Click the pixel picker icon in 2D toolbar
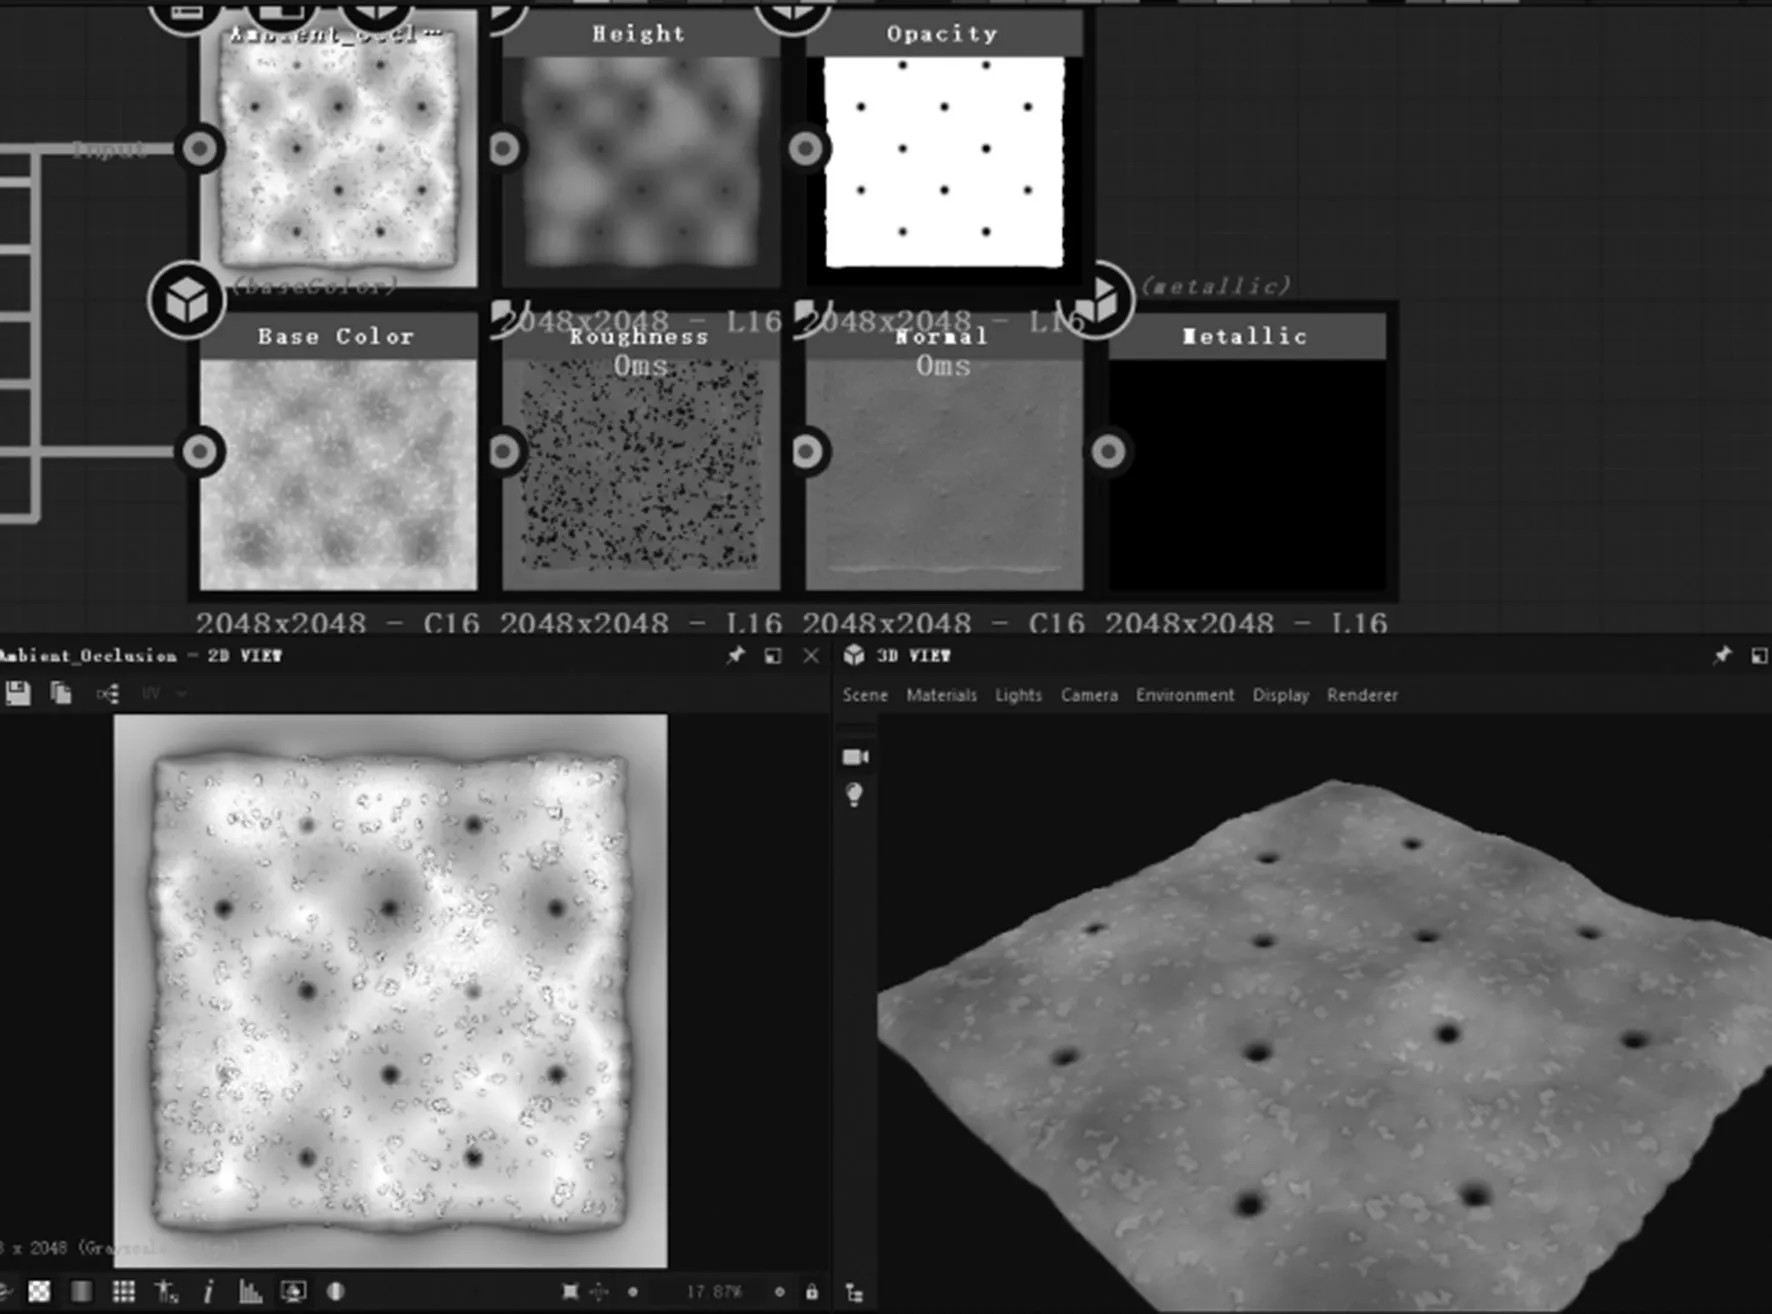The height and width of the screenshot is (1314, 1772). [x=167, y=1291]
